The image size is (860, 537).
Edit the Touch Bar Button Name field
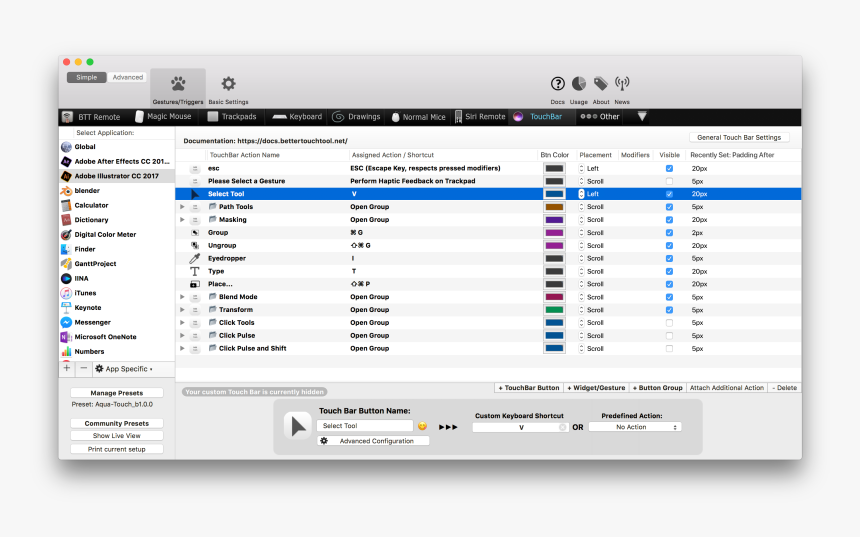[x=365, y=426]
